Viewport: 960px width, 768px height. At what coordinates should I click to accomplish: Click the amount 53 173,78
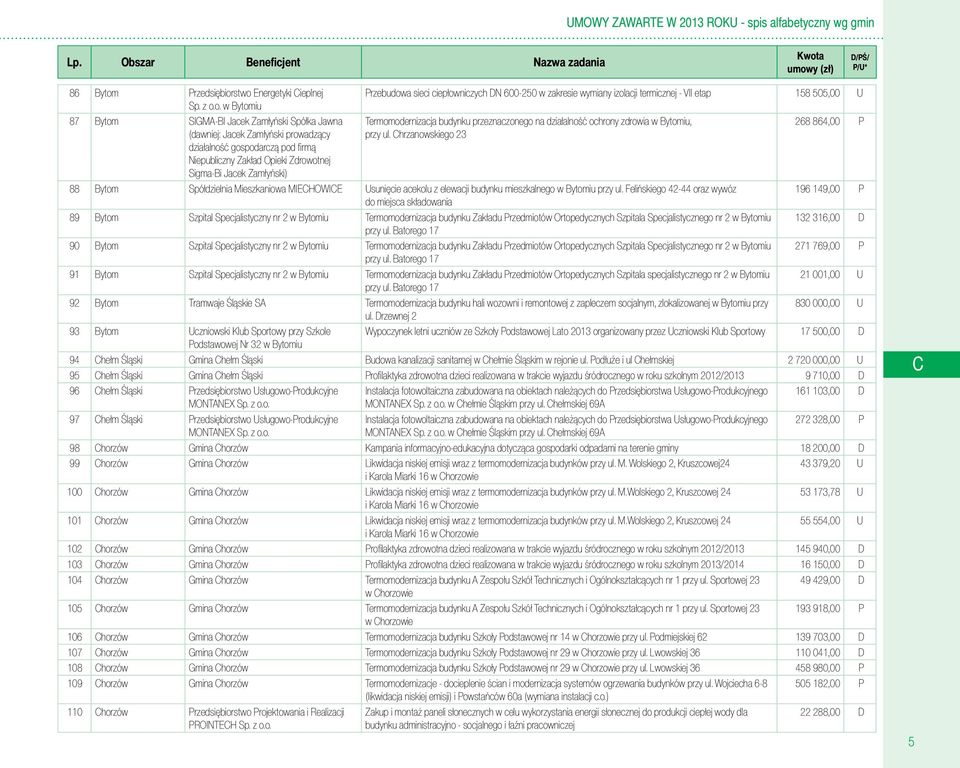(820, 492)
